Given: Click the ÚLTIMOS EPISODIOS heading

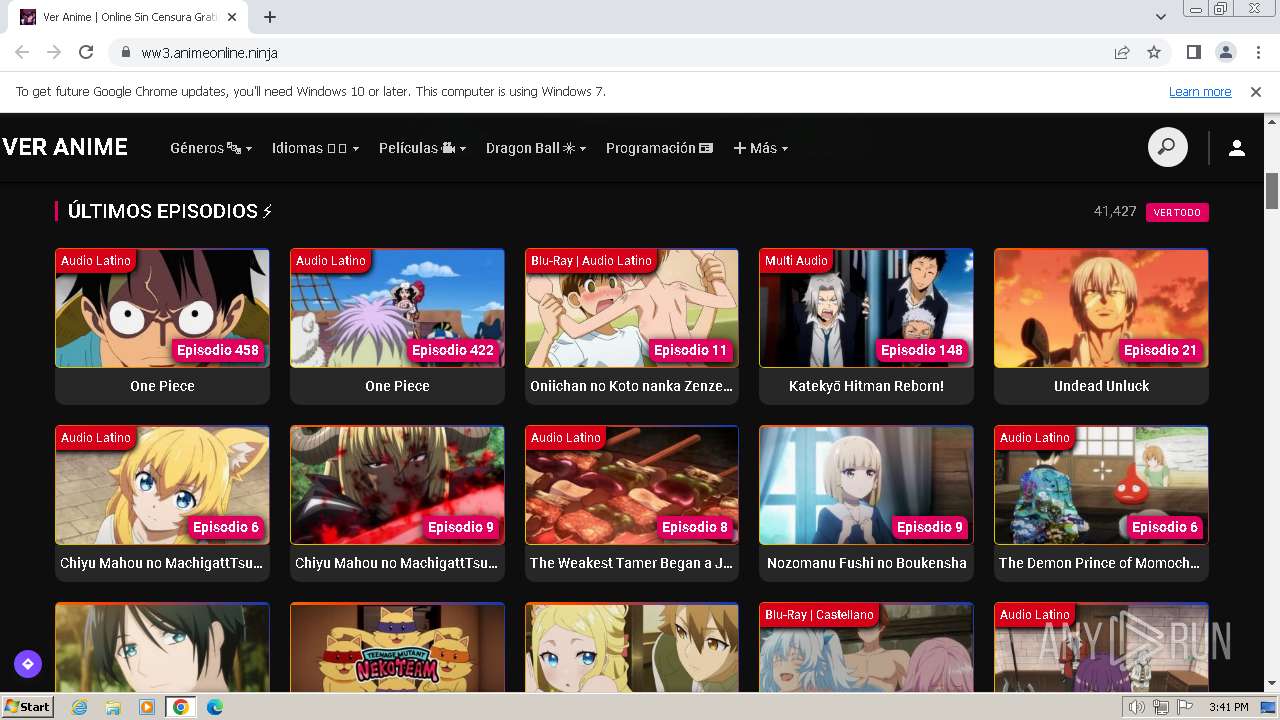Looking at the screenshot, I should 170,211.
